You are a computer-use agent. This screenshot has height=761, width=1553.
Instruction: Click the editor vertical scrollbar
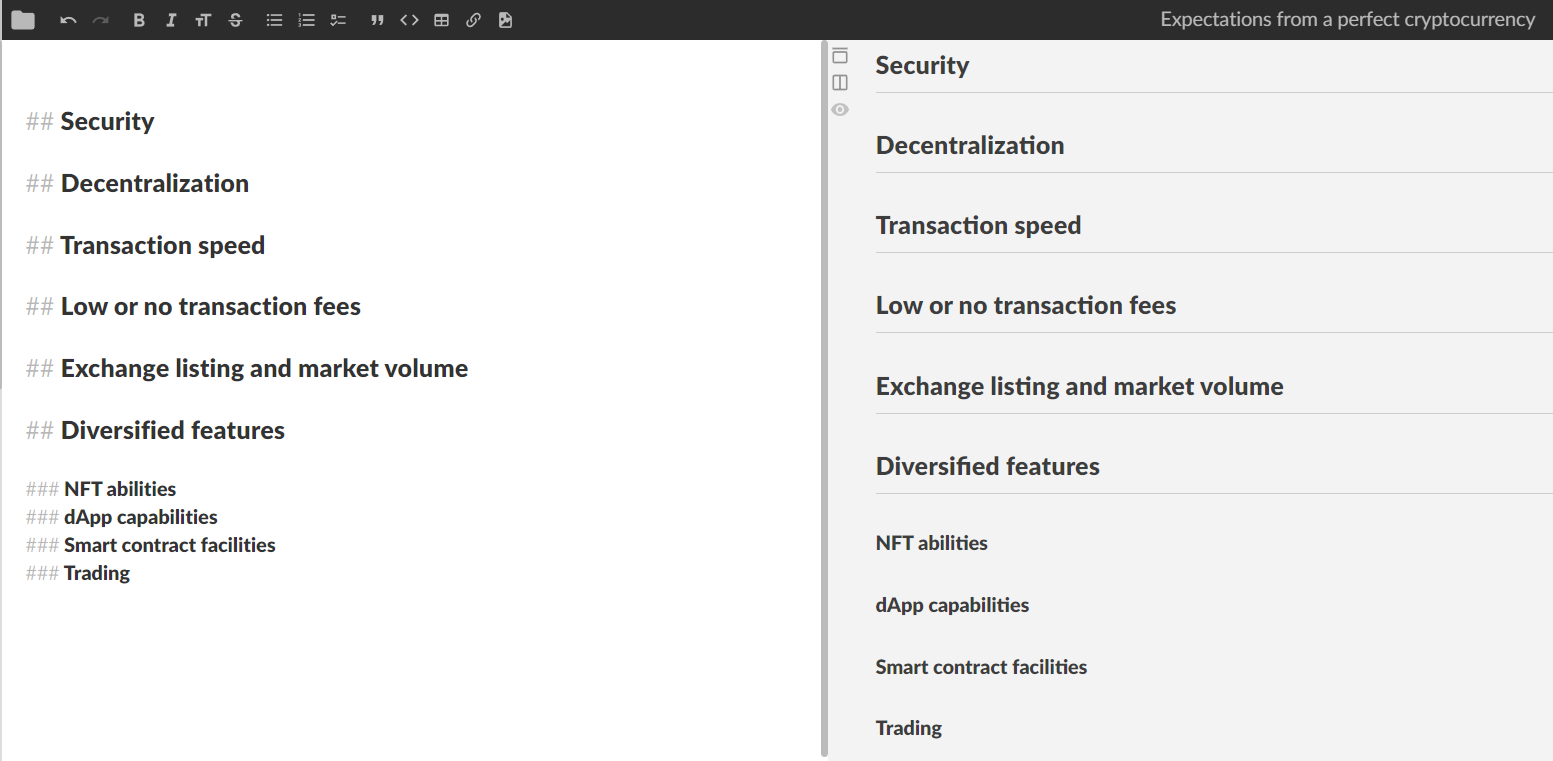pyautogui.click(x=824, y=398)
